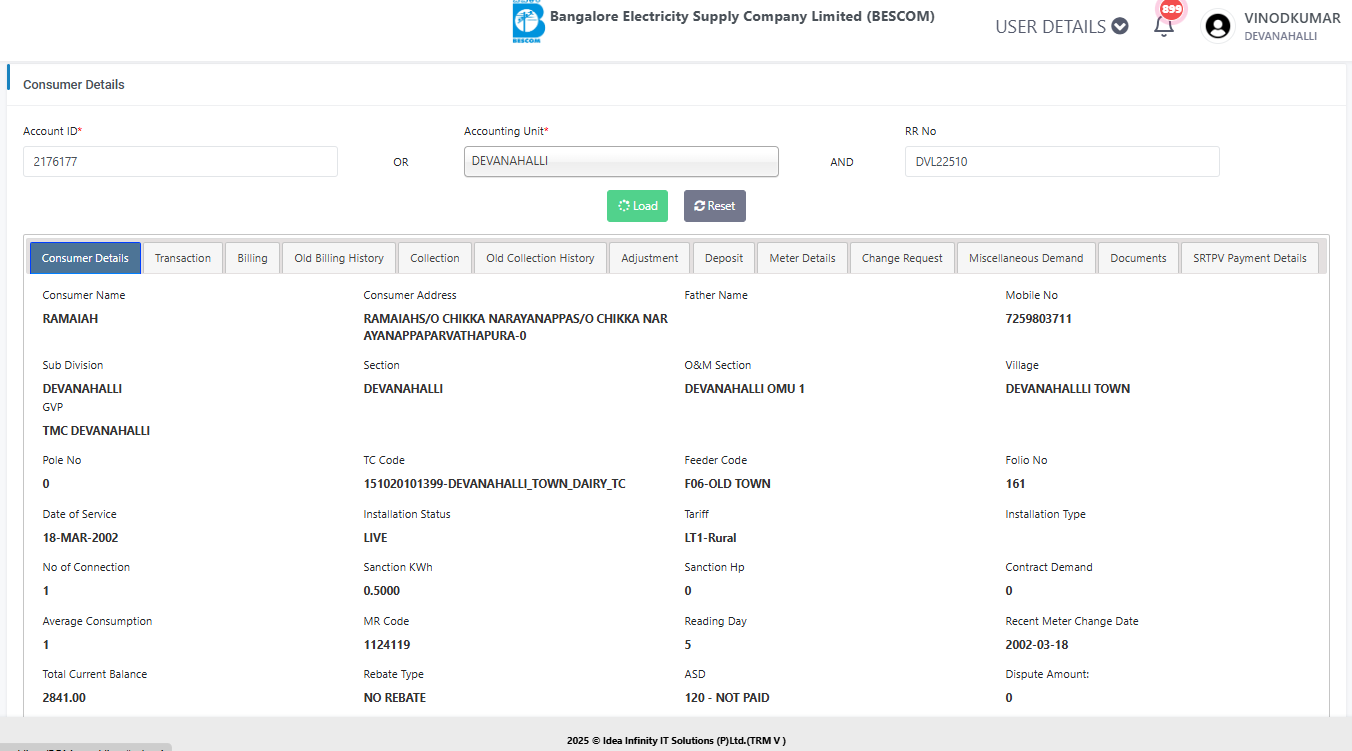
Task: Switch to the Transaction tab
Action: pyautogui.click(x=183, y=258)
